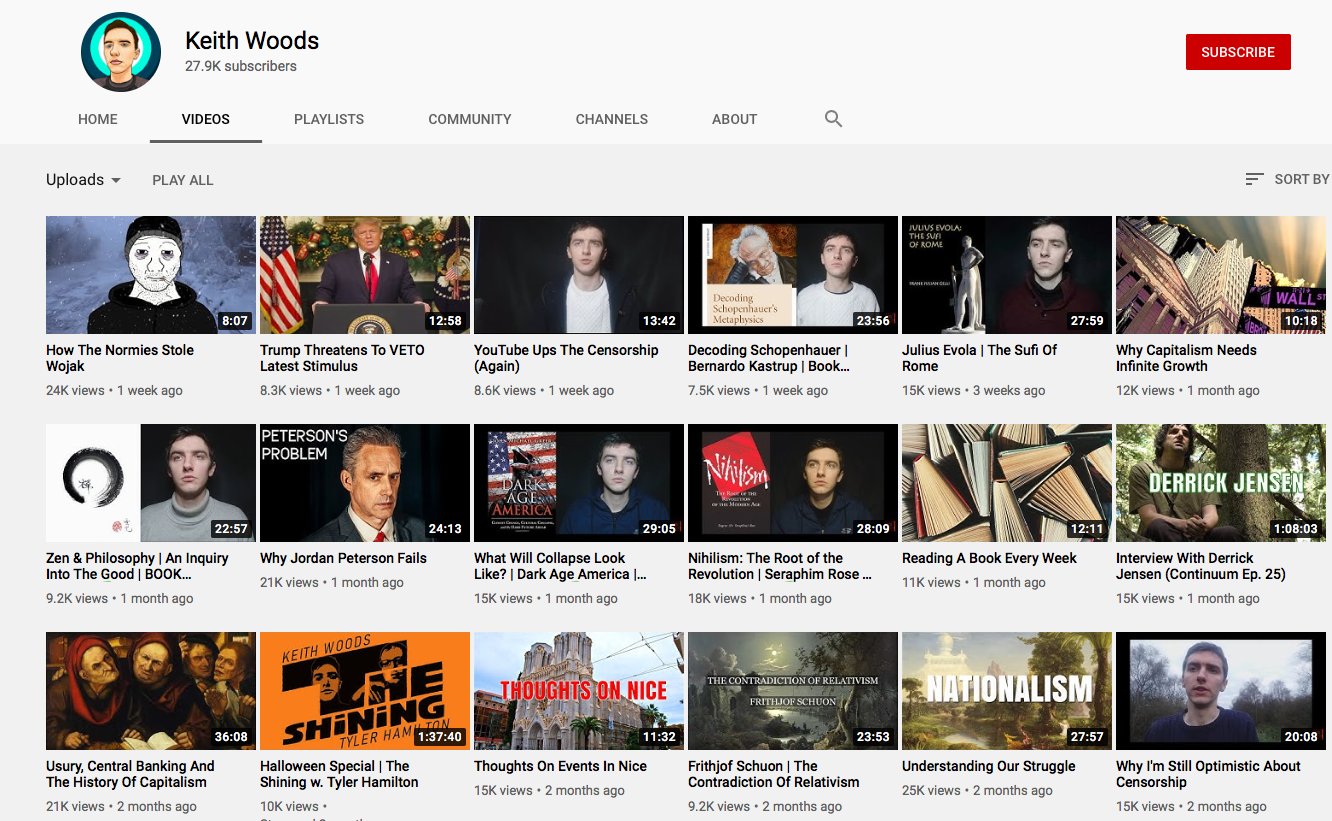
Task: Open Zen & Philosophy video thumbnail
Action: pyautogui.click(x=151, y=483)
